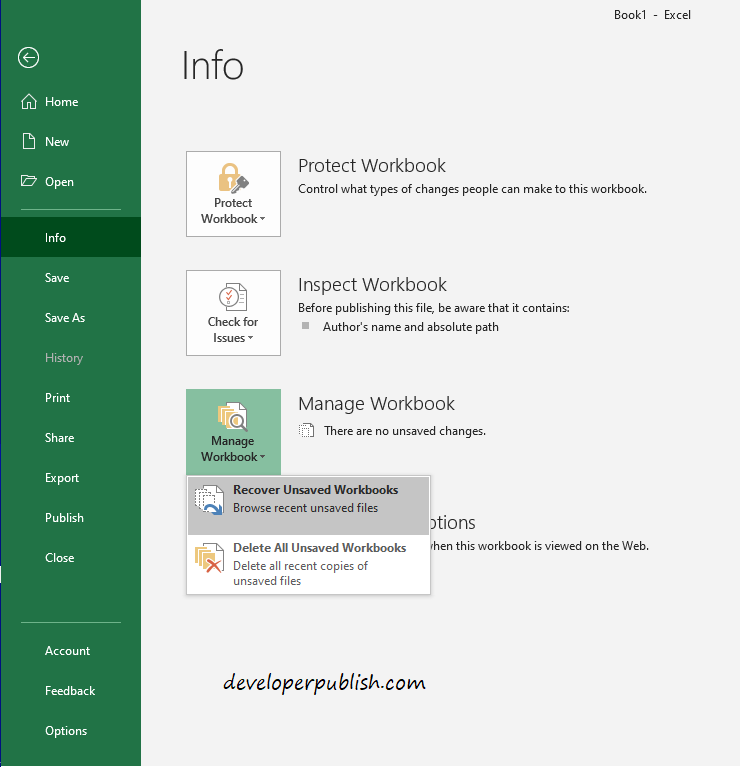Screen dimensions: 740x767
Task: Expand the Check for Issues dropdown arrow
Action: (250, 338)
